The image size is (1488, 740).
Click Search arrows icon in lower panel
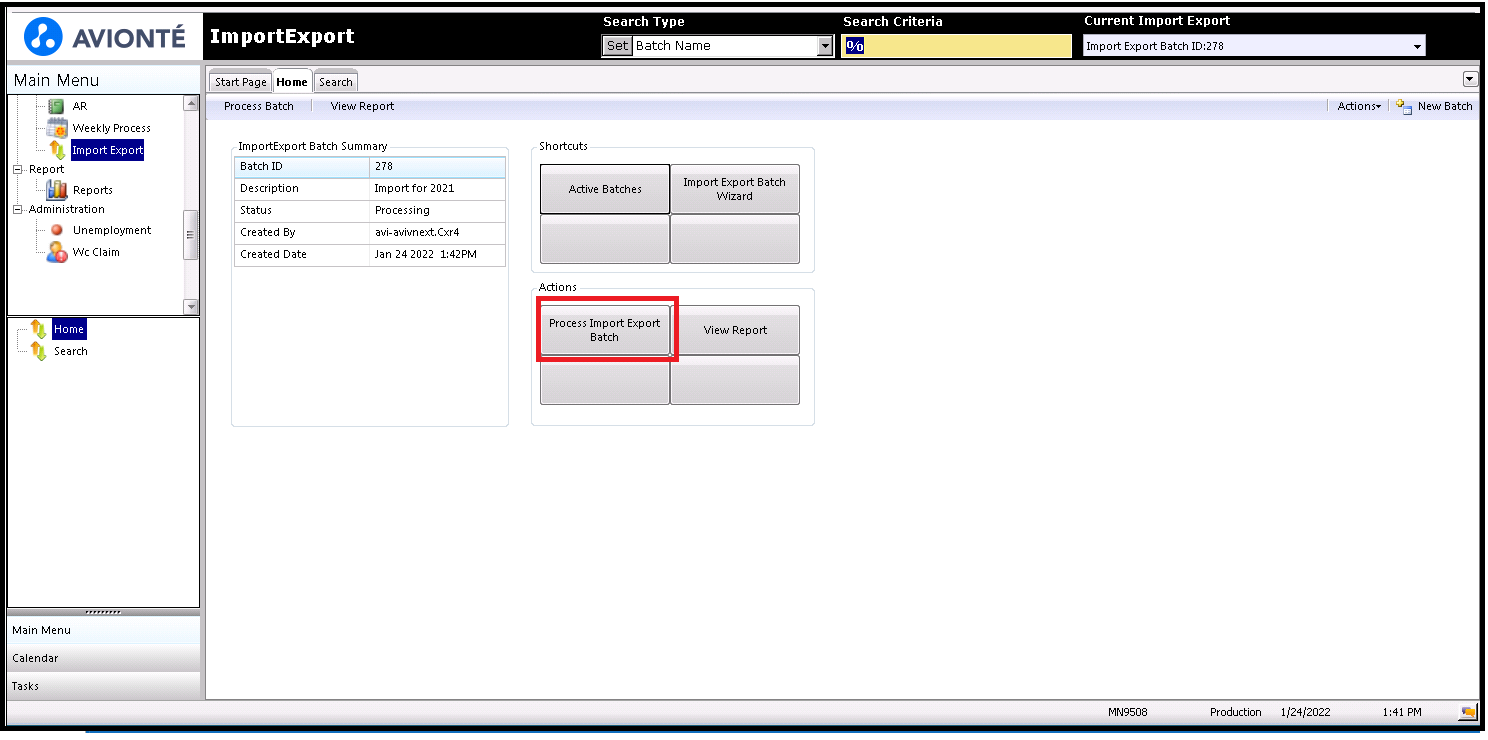(x=39, y=351)
